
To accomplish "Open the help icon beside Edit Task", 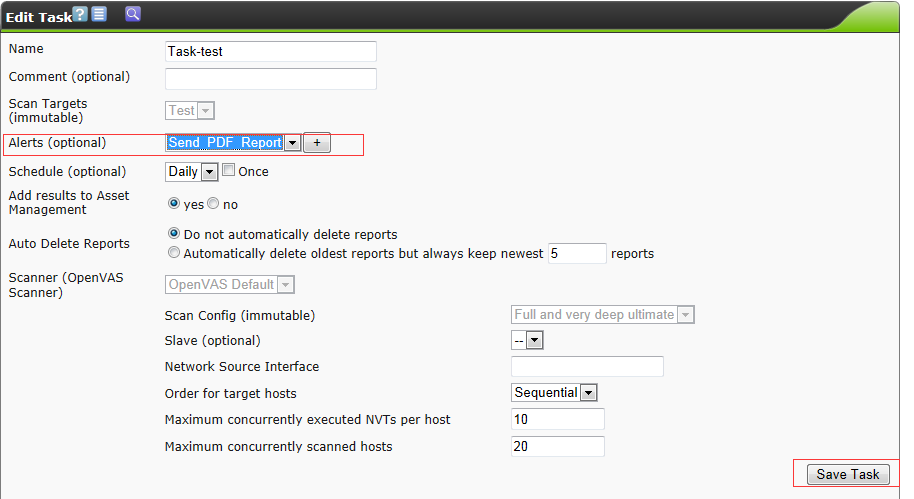I will (81, 14).
